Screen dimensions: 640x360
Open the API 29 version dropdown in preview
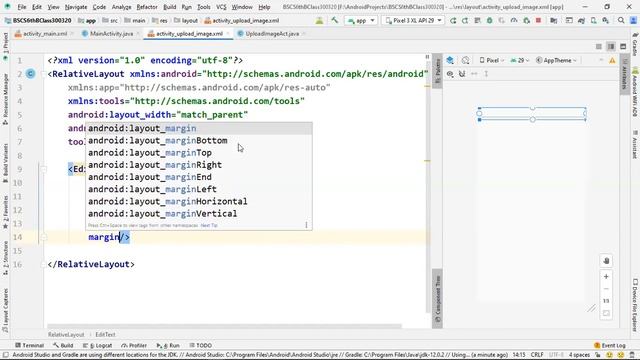520,60
